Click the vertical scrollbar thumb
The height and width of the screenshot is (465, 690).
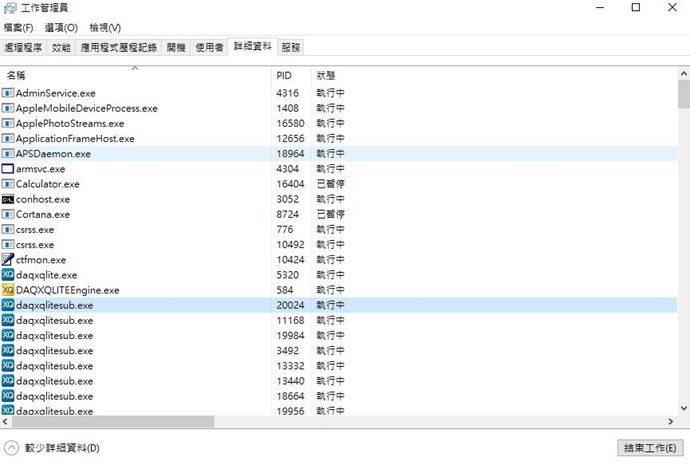[684, 95]
